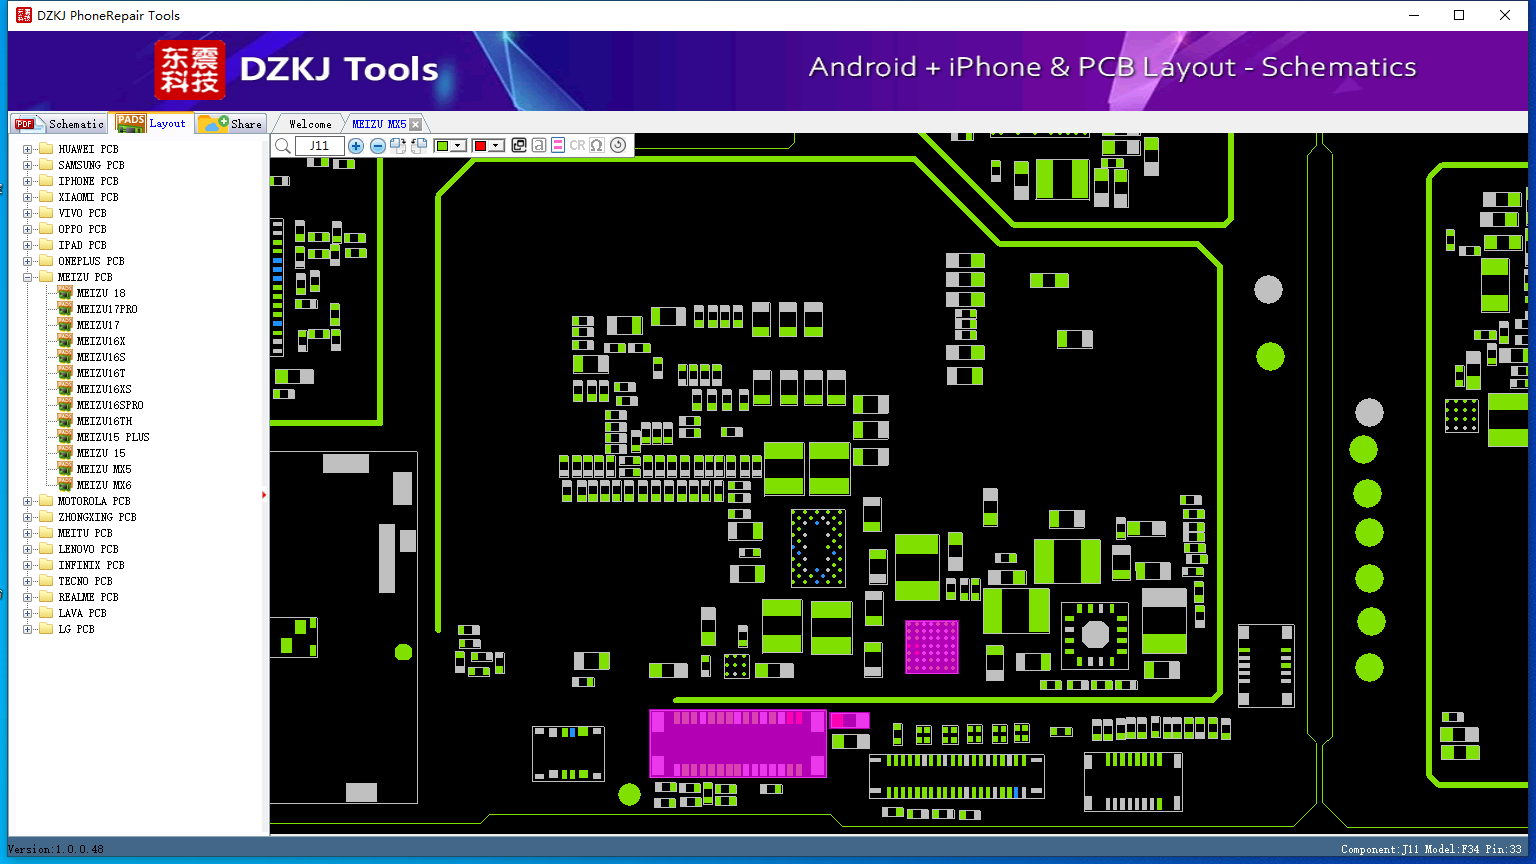Expand the MOTOROLA PCB folder
The height and width of the screenshot is (864, 1536).
point(28,501)
